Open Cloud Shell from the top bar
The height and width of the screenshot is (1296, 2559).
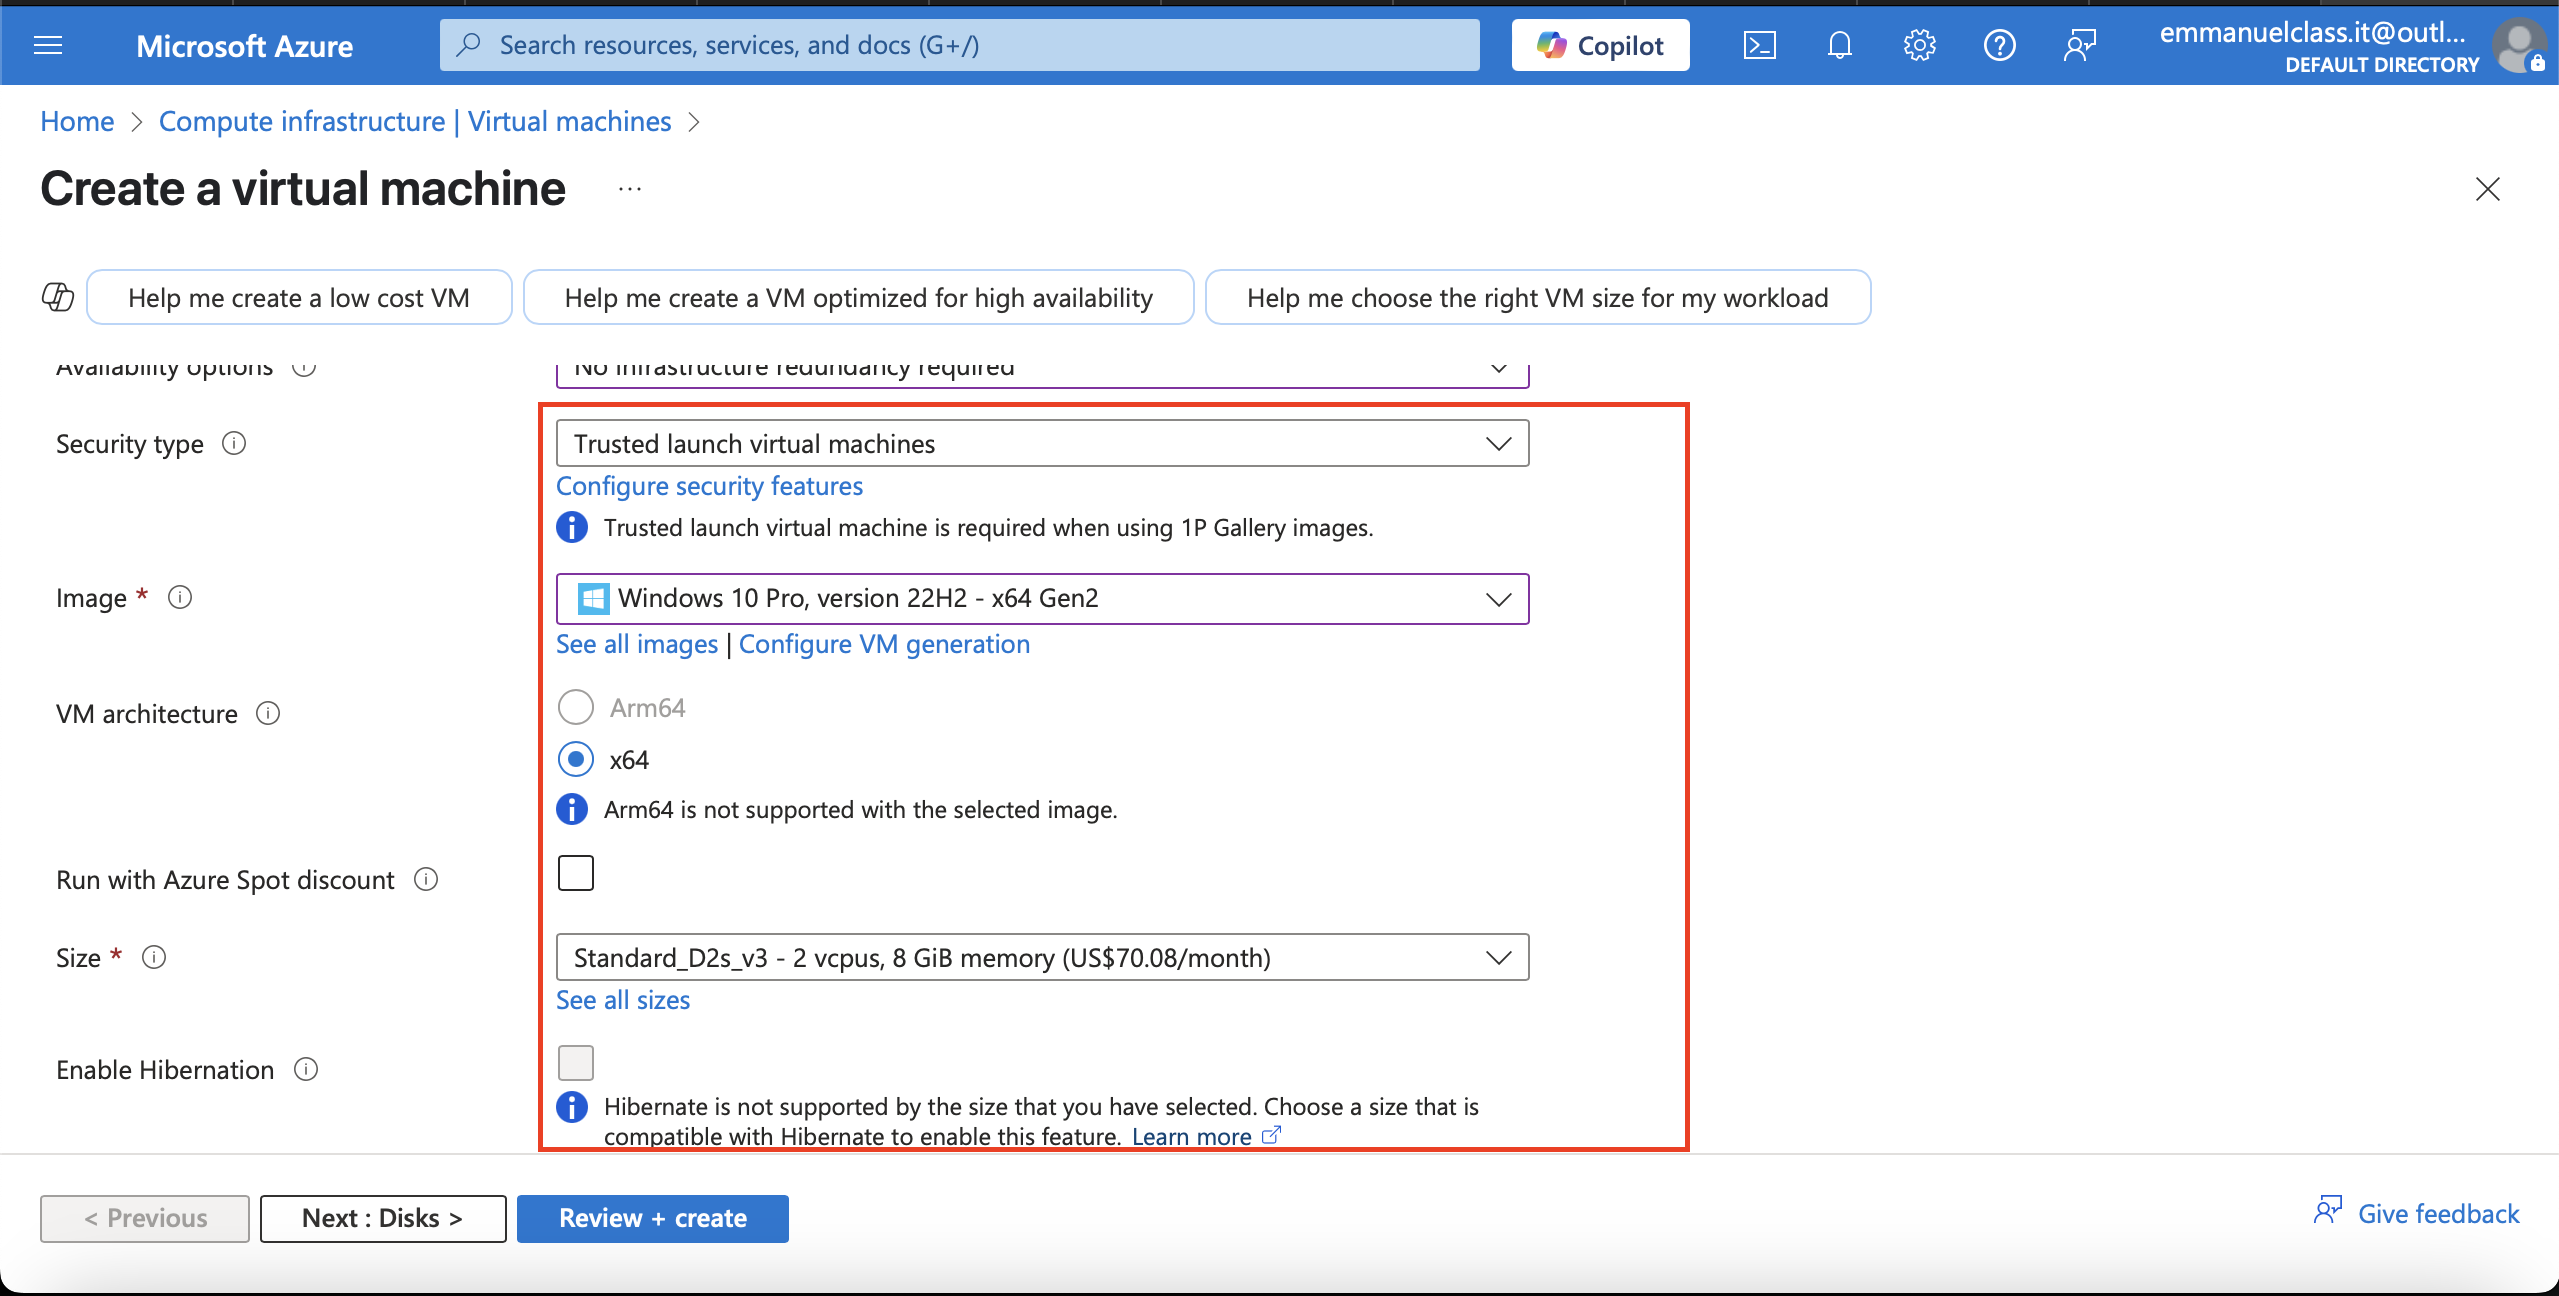pyautogui.click(x=1759, y=45)
